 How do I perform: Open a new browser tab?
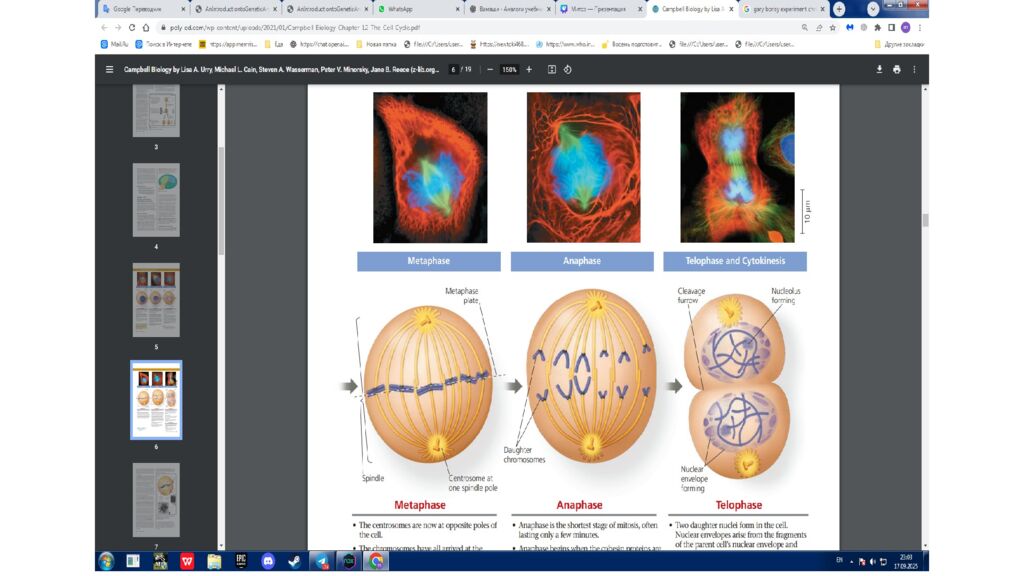point(838,9)
